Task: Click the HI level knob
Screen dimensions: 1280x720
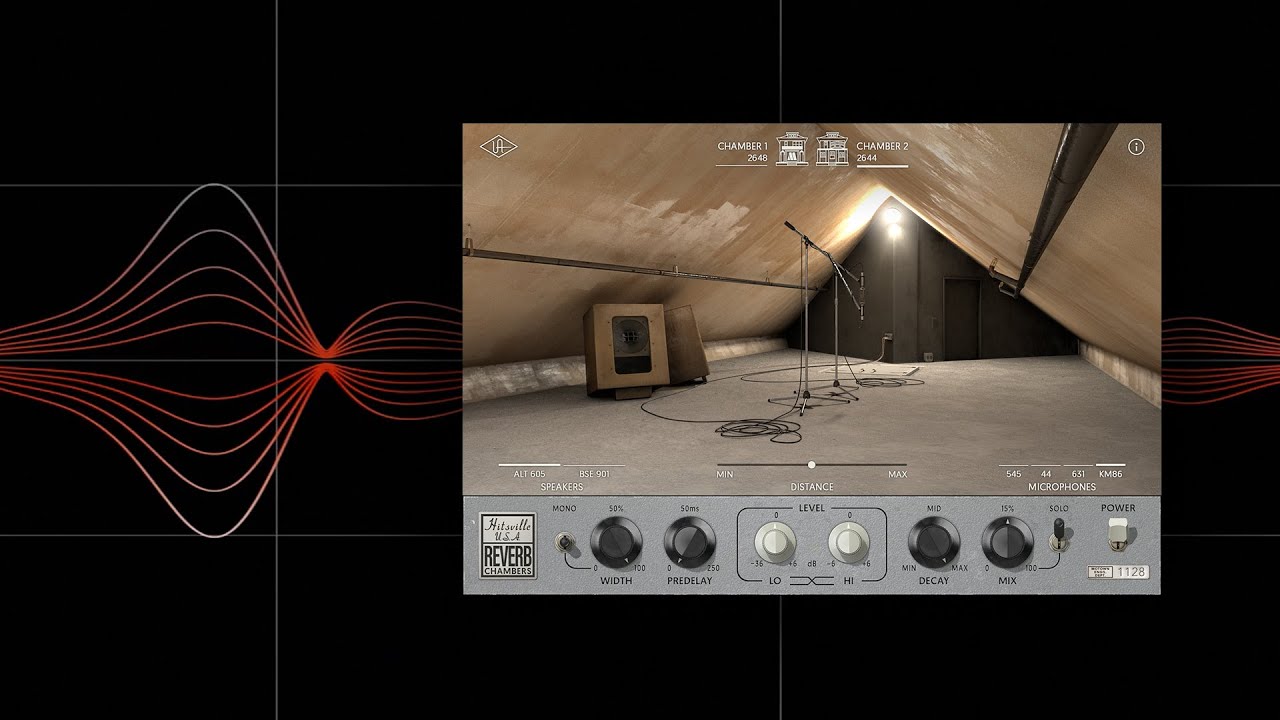Action: point(849,543)
